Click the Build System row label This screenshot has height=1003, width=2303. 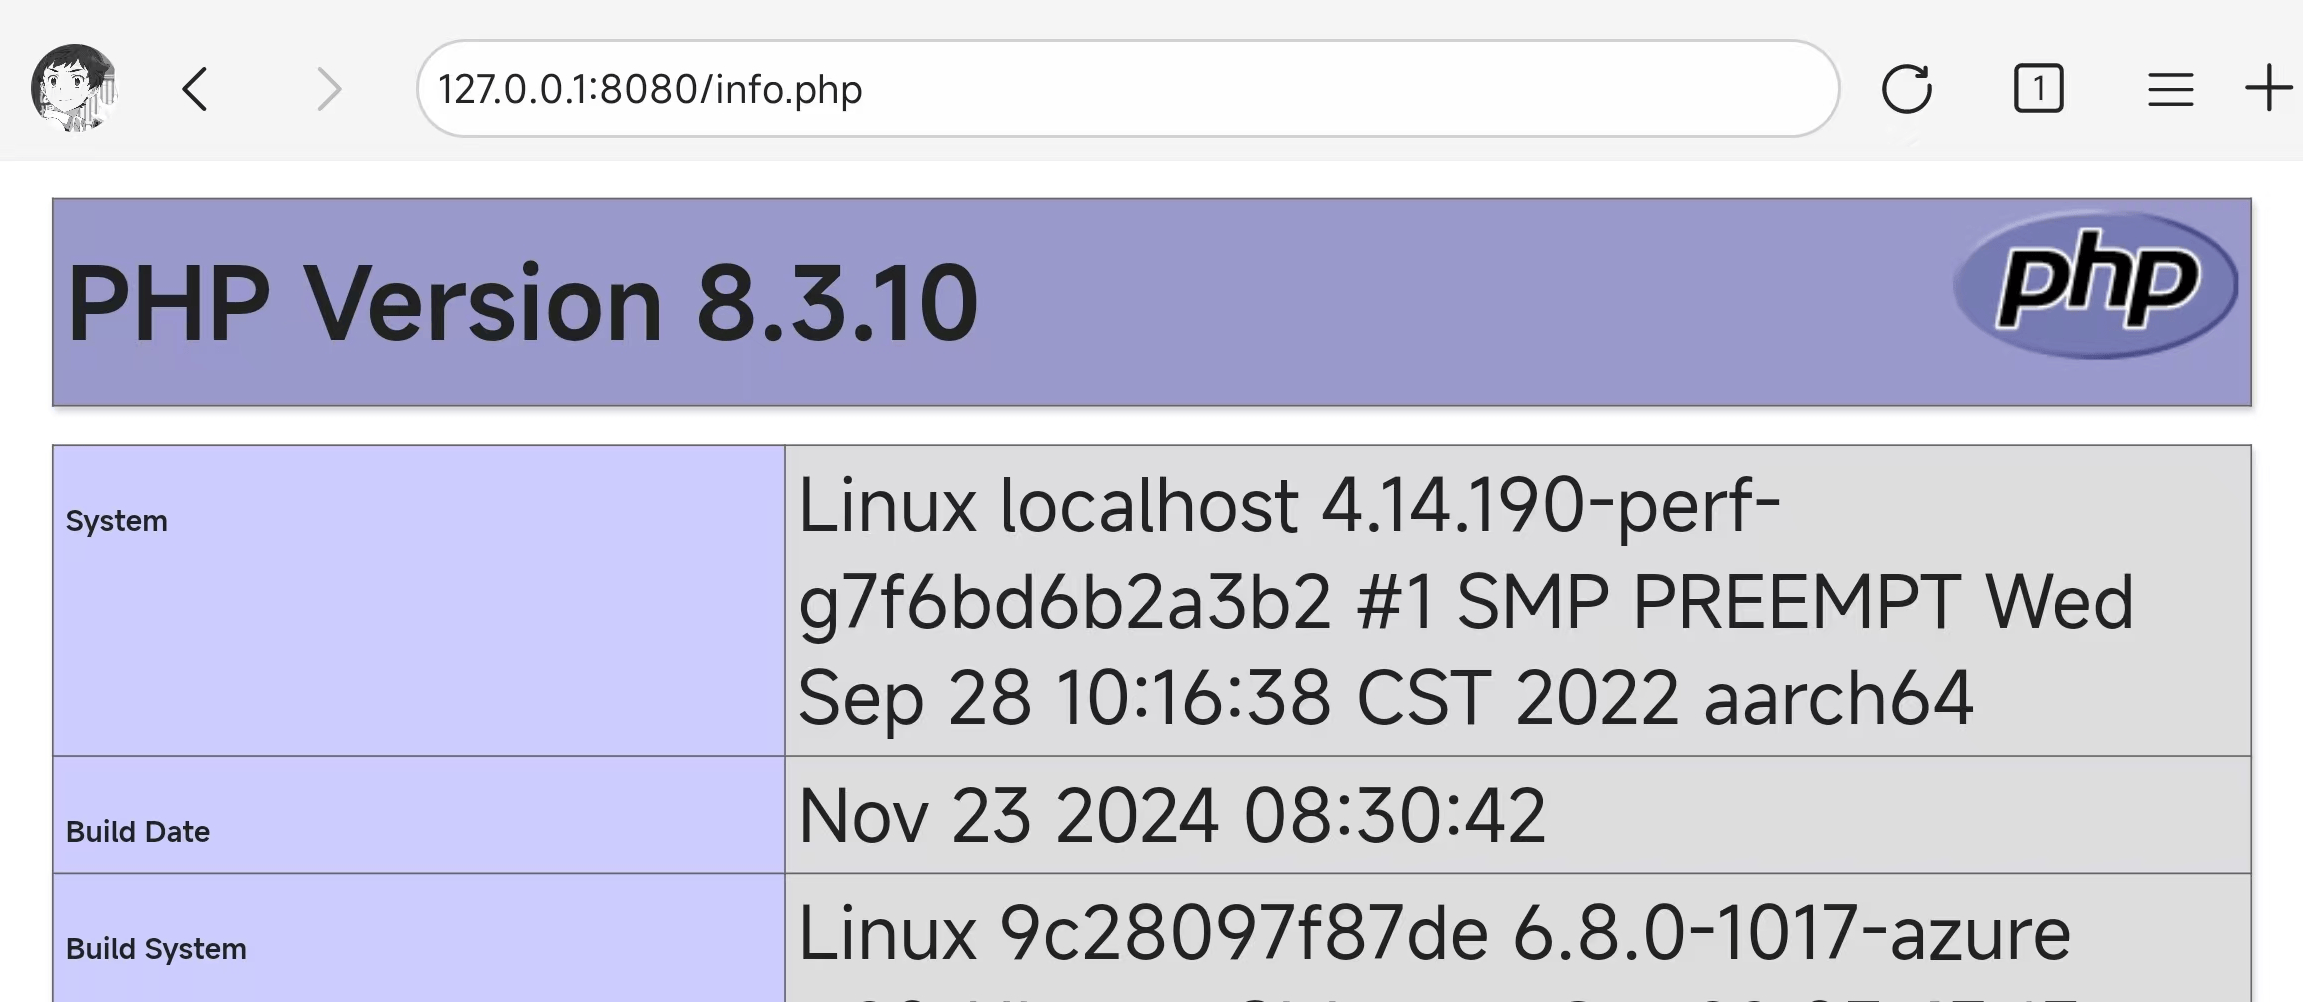click(x=156, y=949)
